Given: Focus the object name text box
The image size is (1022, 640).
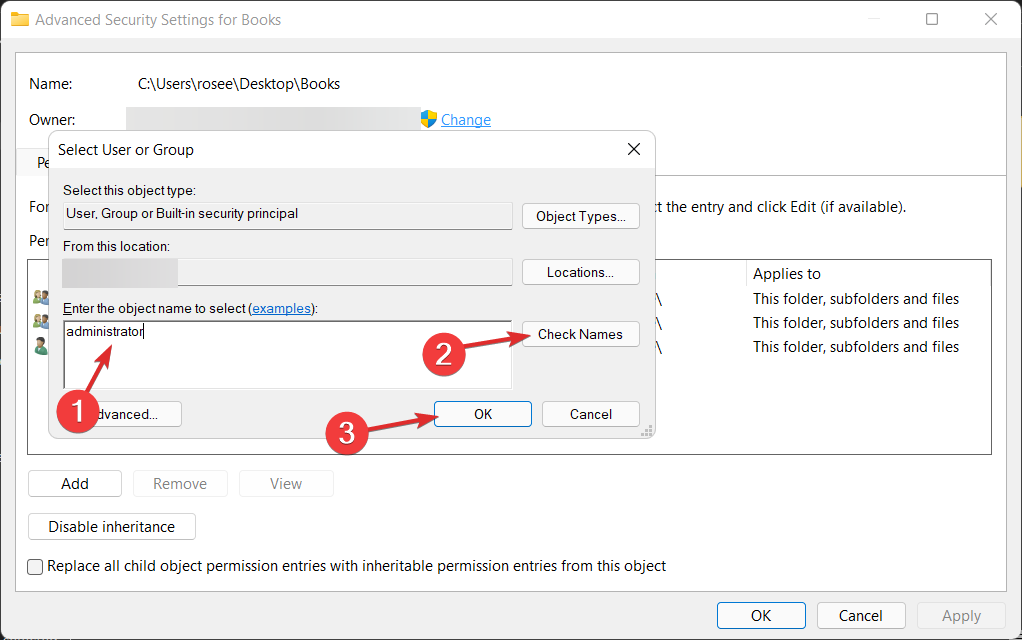Looking at the screenshot, I should (287, 354).
